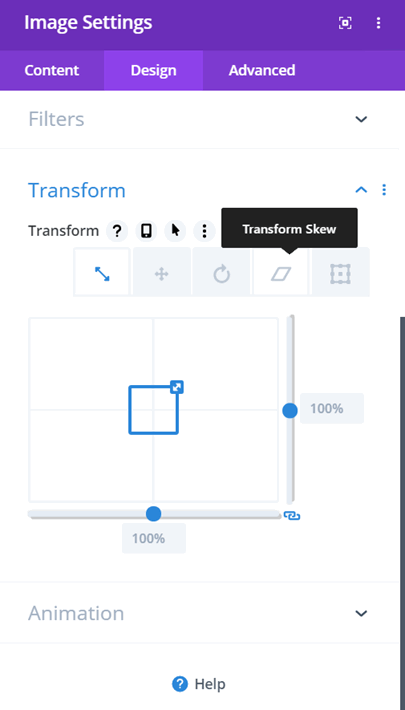This screenshot has height=710, width=405.
Task: Open Transform option's three-dot menu
Action: [204, 231]
